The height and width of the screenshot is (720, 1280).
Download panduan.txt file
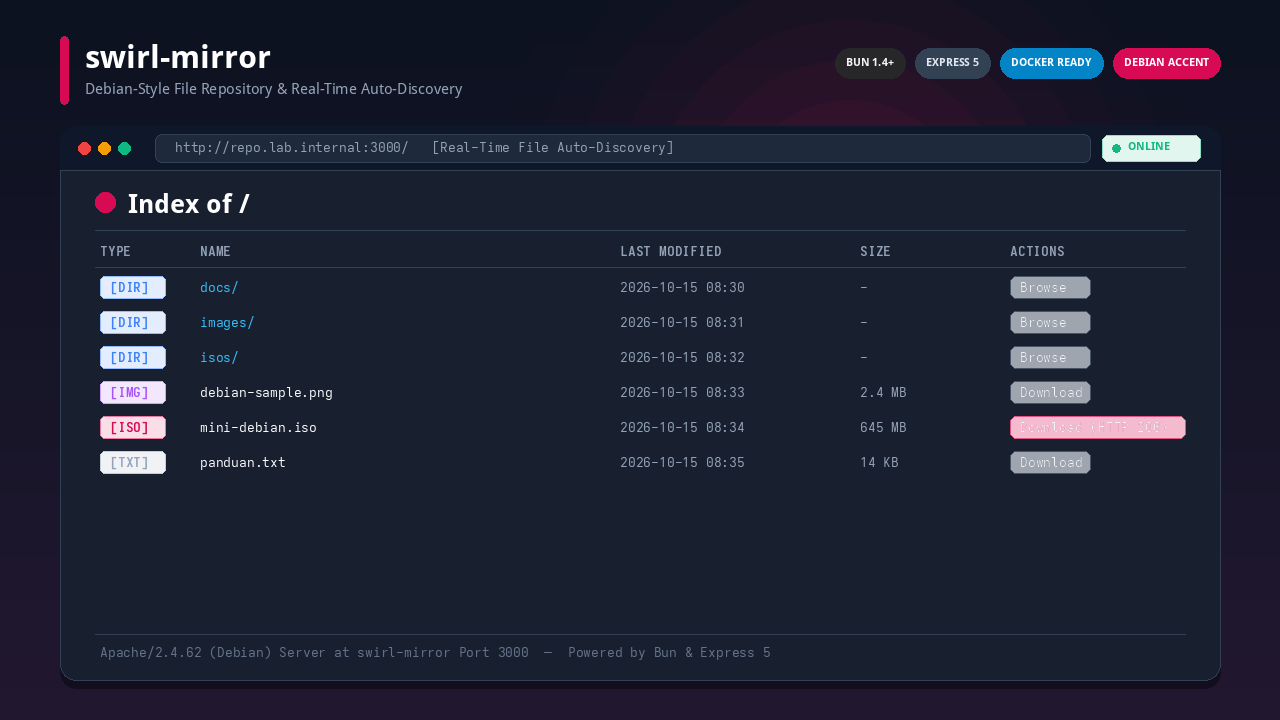tap(1050, 463)
